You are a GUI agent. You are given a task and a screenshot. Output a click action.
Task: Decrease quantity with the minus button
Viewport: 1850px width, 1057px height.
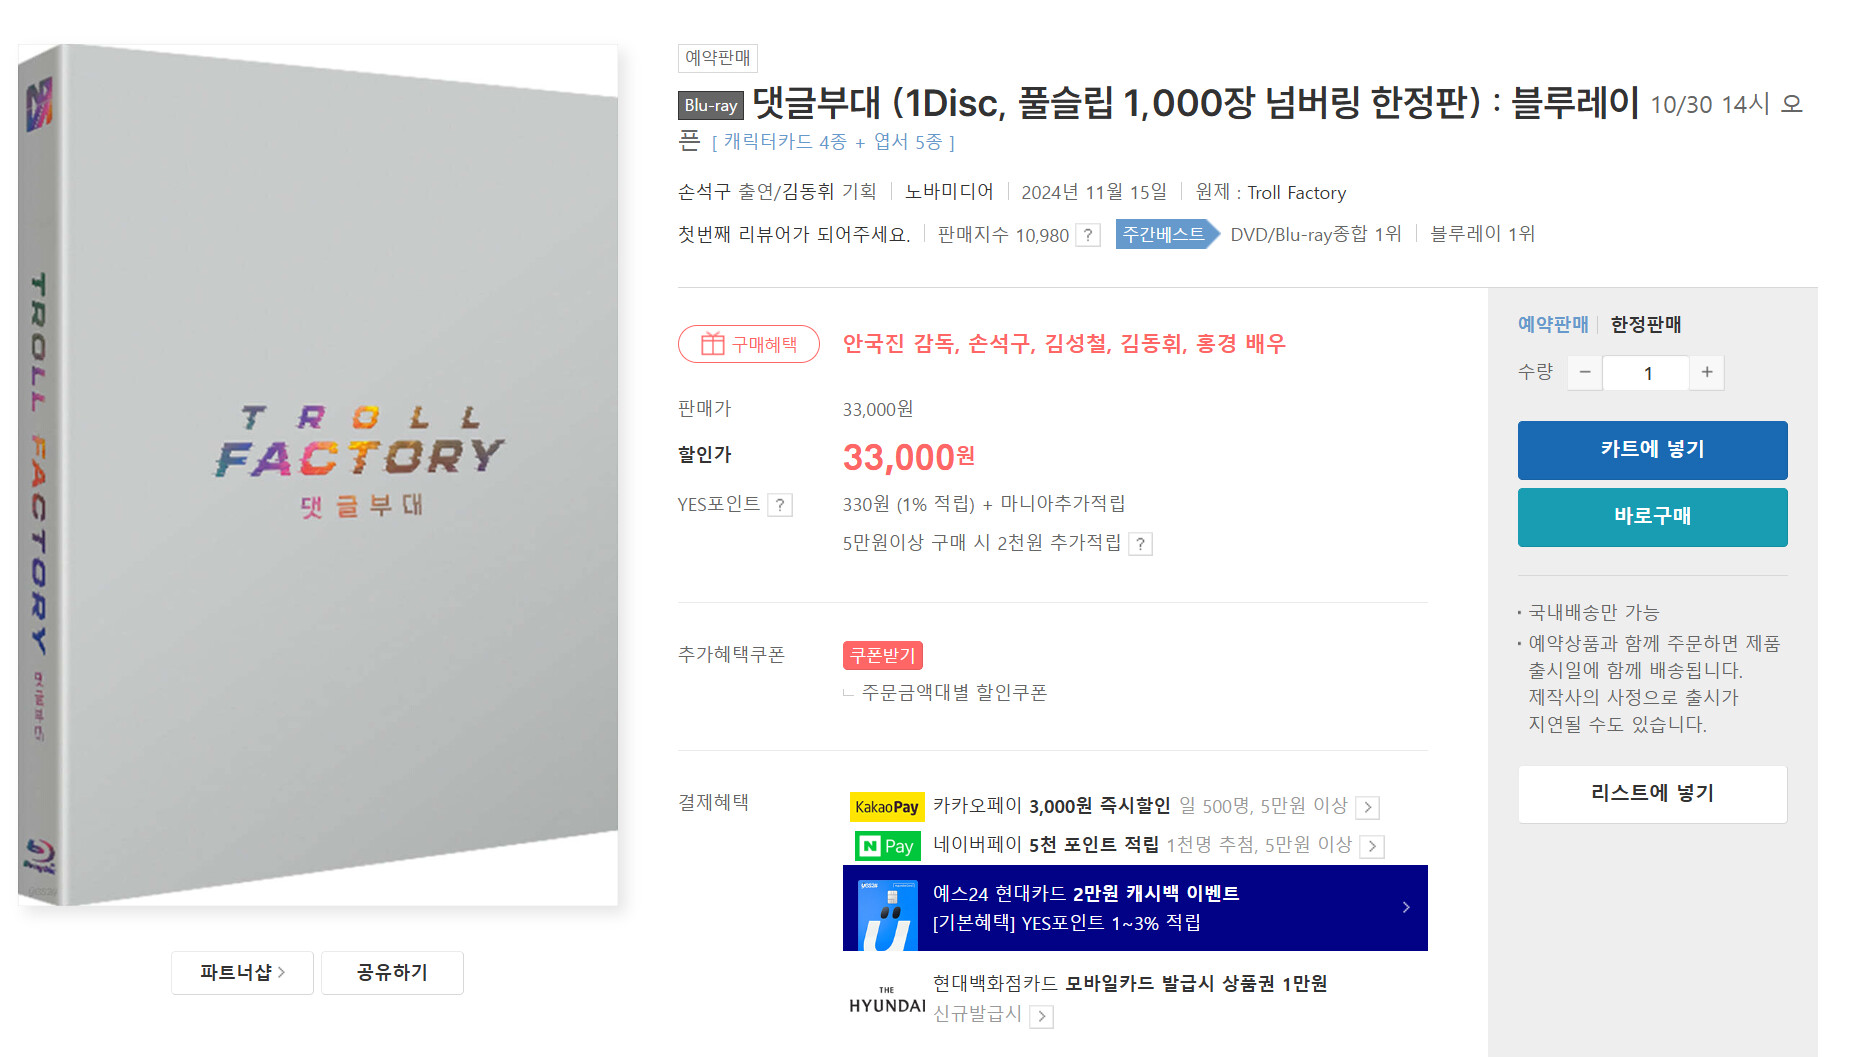1585,373
